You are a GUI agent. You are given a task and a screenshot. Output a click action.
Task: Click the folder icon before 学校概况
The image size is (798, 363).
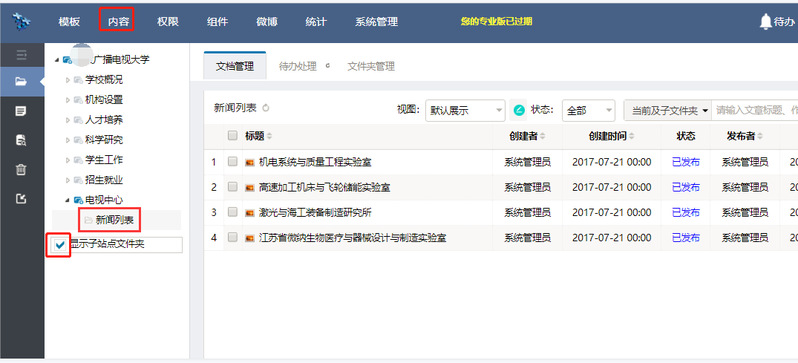pos(78,80)
